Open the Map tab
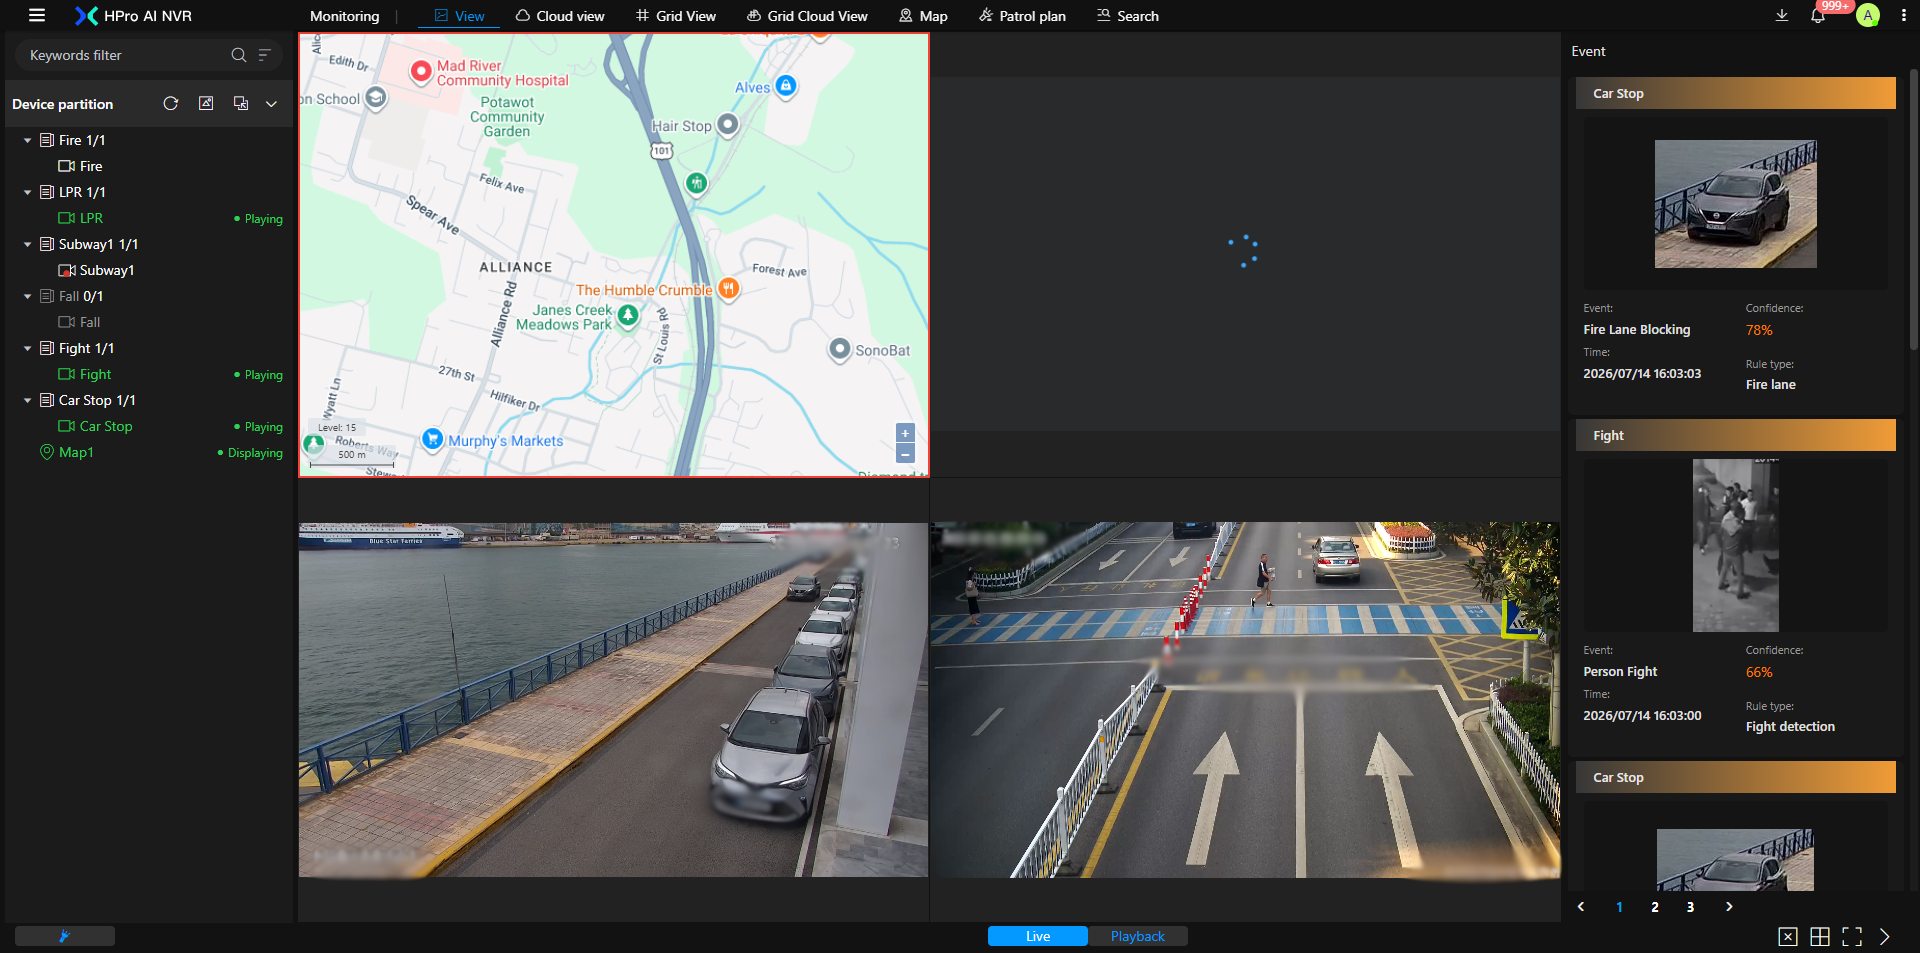The image size is (1920, 953). (x=923, y=16)
